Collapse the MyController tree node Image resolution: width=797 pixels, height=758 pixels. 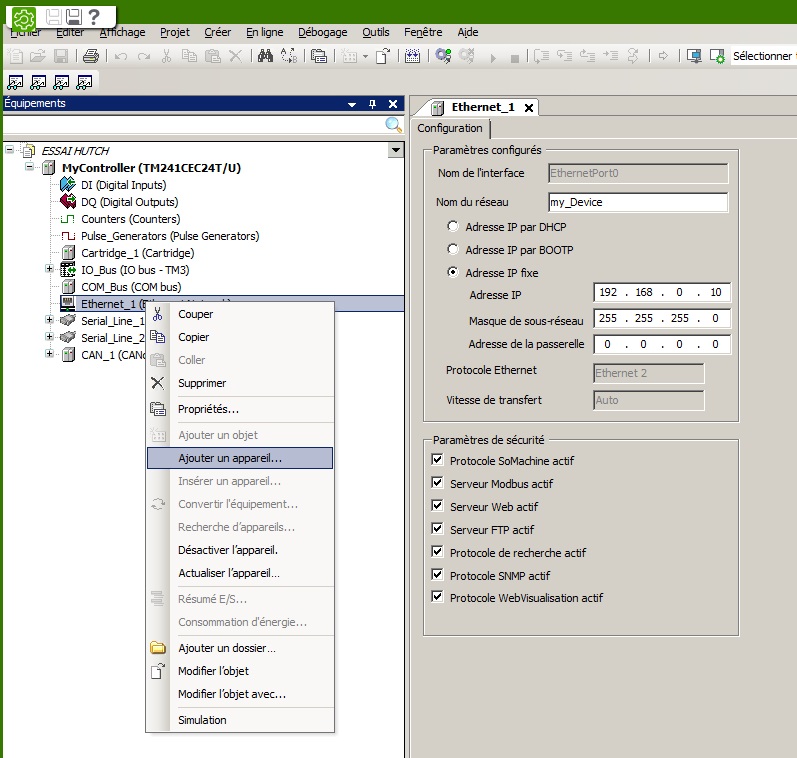(29, 168)
